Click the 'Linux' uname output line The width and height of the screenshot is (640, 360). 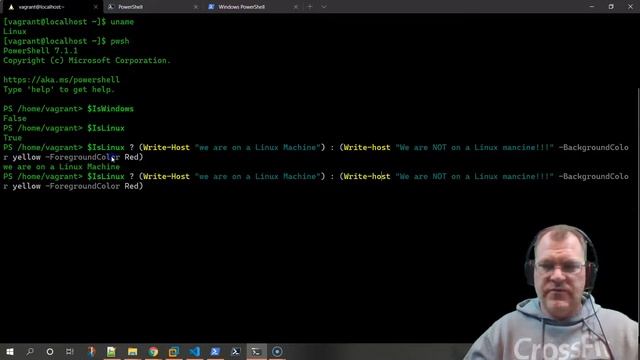(x=15, y=31)
